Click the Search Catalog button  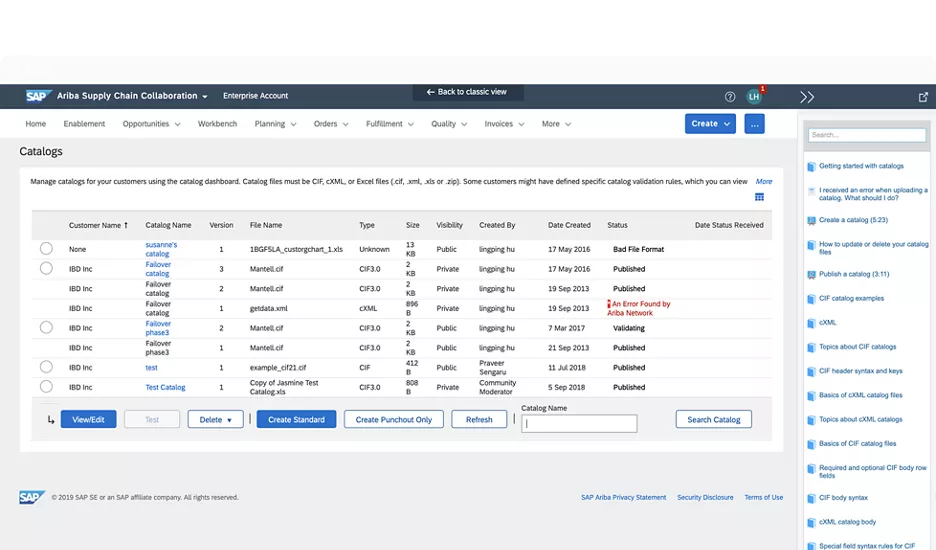(713, 420)
